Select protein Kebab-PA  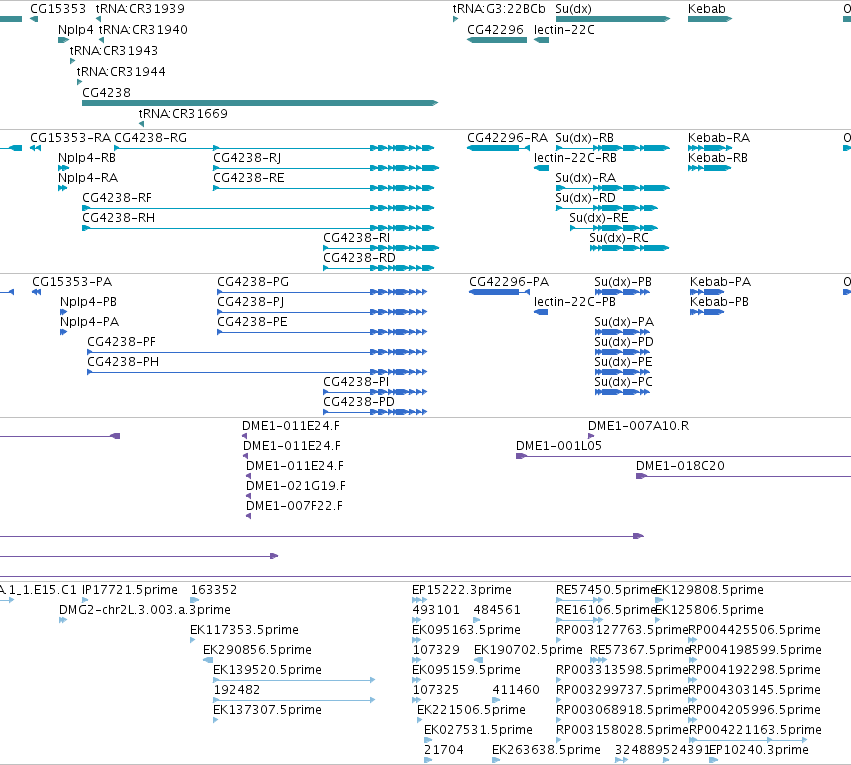(721, 282)
